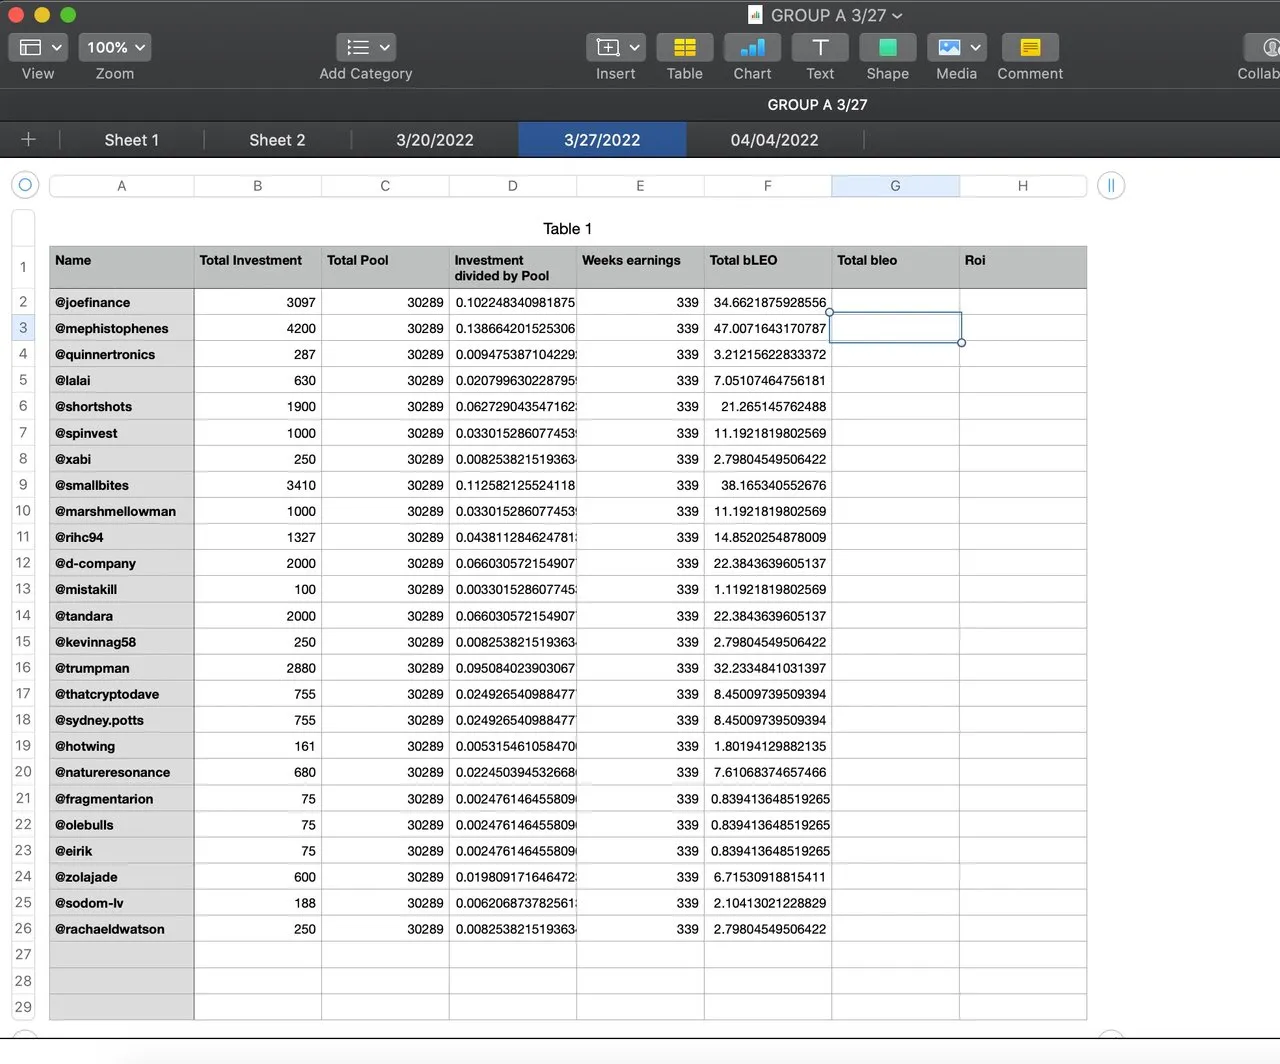Image resolution: width=1280 pixels, height=1064 pixels.
Task: Select the @trumpman name cell
Action: (x=122, y=668)
